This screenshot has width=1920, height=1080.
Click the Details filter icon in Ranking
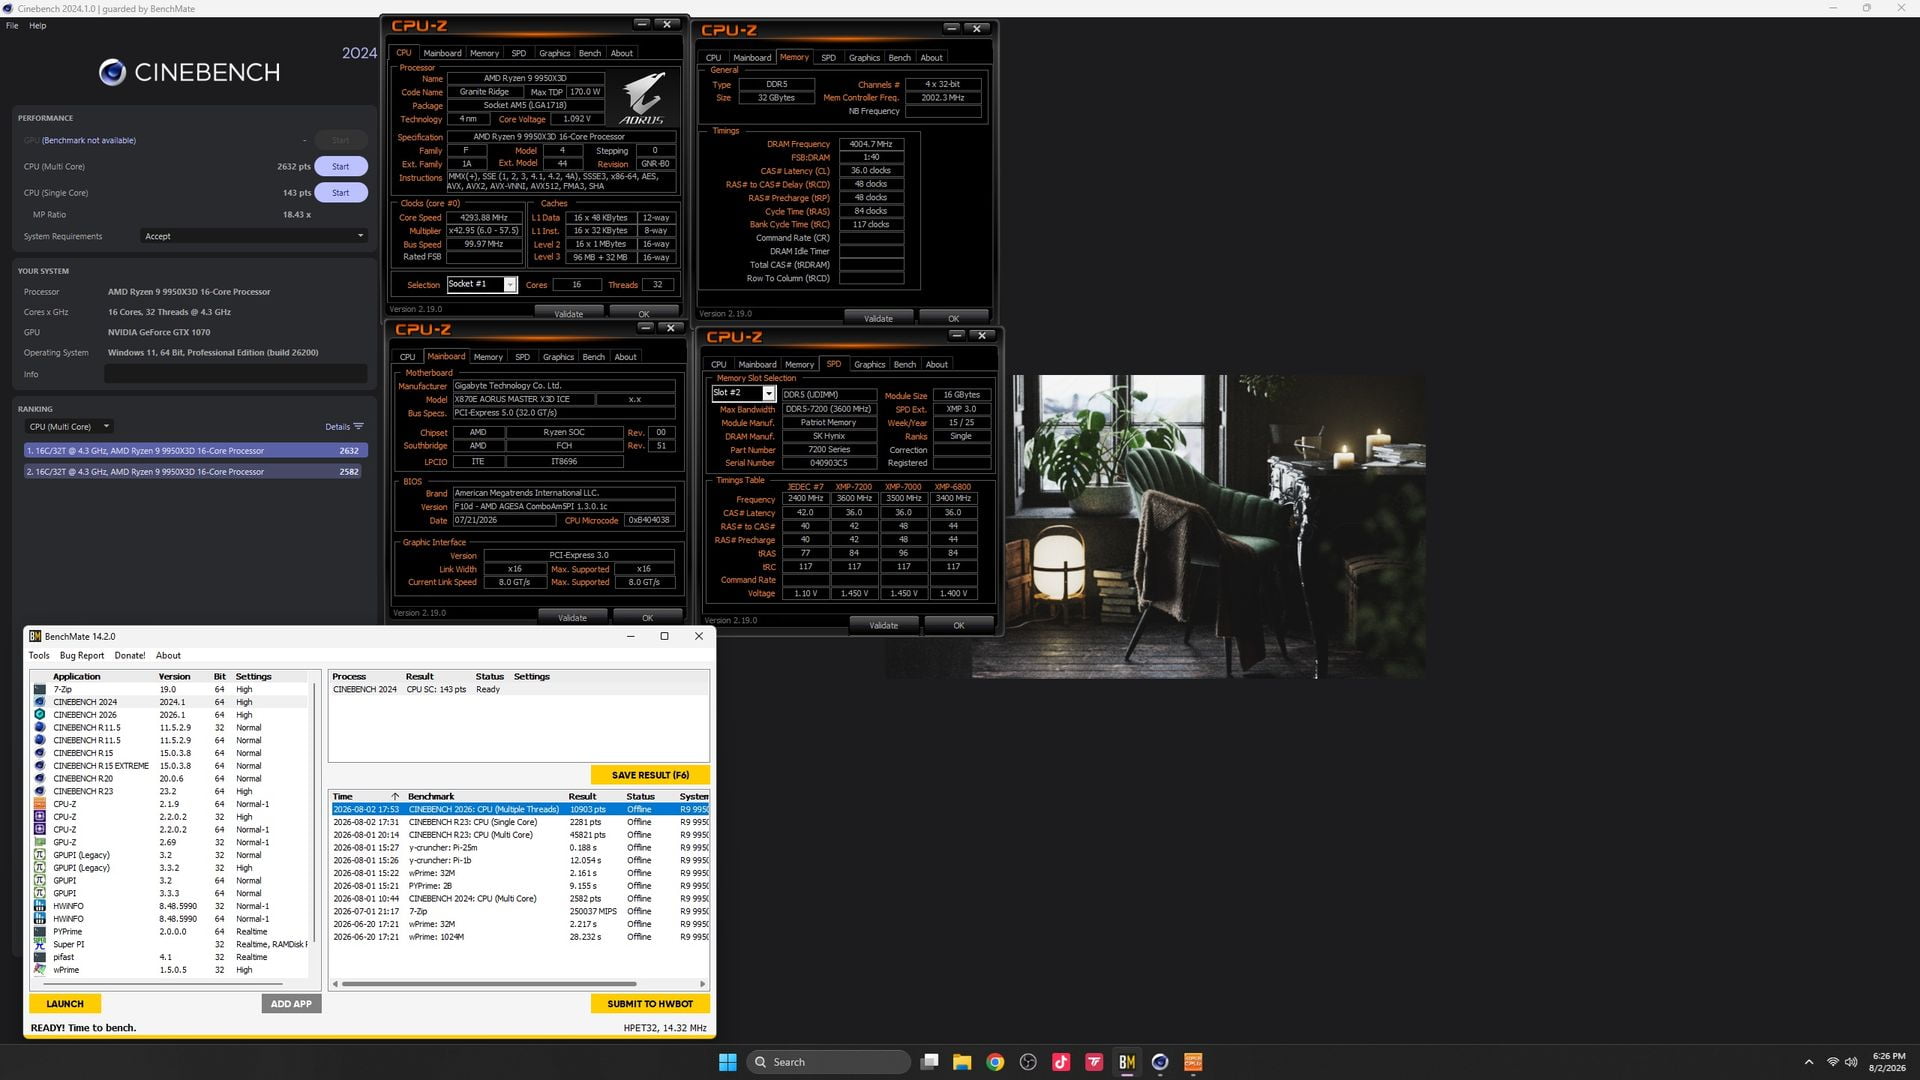(359, 427)
